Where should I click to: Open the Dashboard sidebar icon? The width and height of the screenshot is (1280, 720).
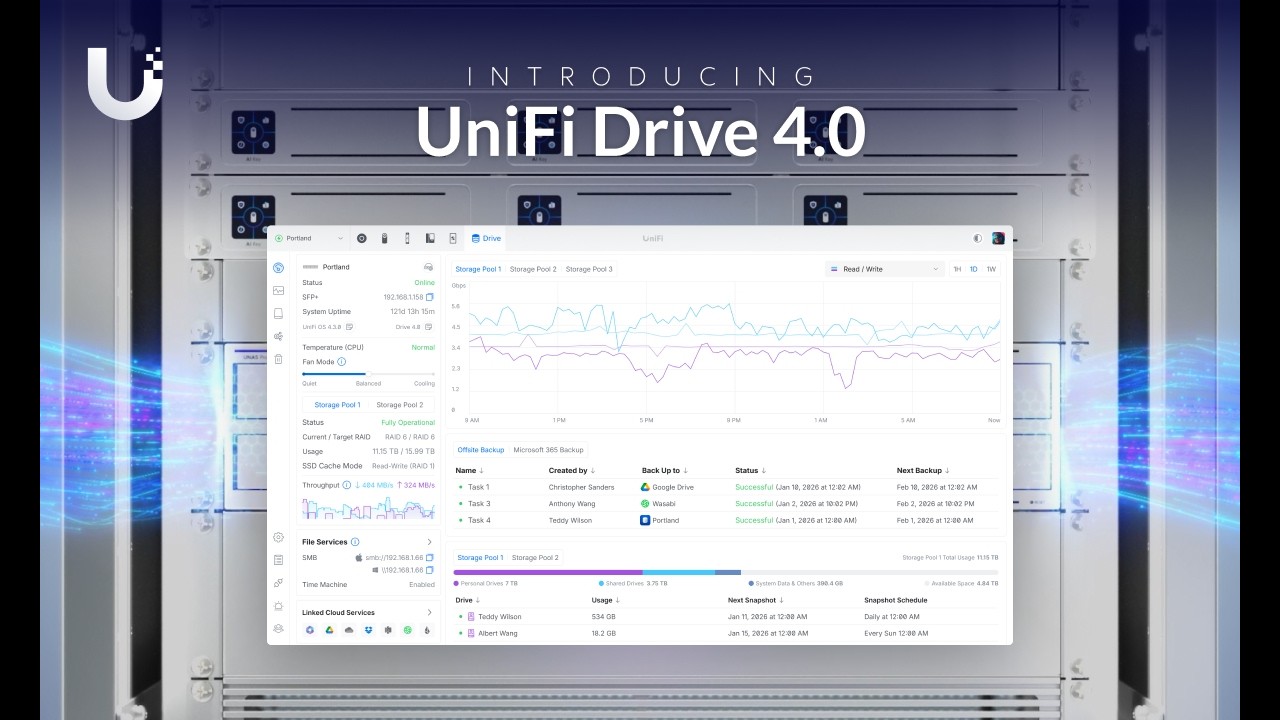tap(278, 267)
